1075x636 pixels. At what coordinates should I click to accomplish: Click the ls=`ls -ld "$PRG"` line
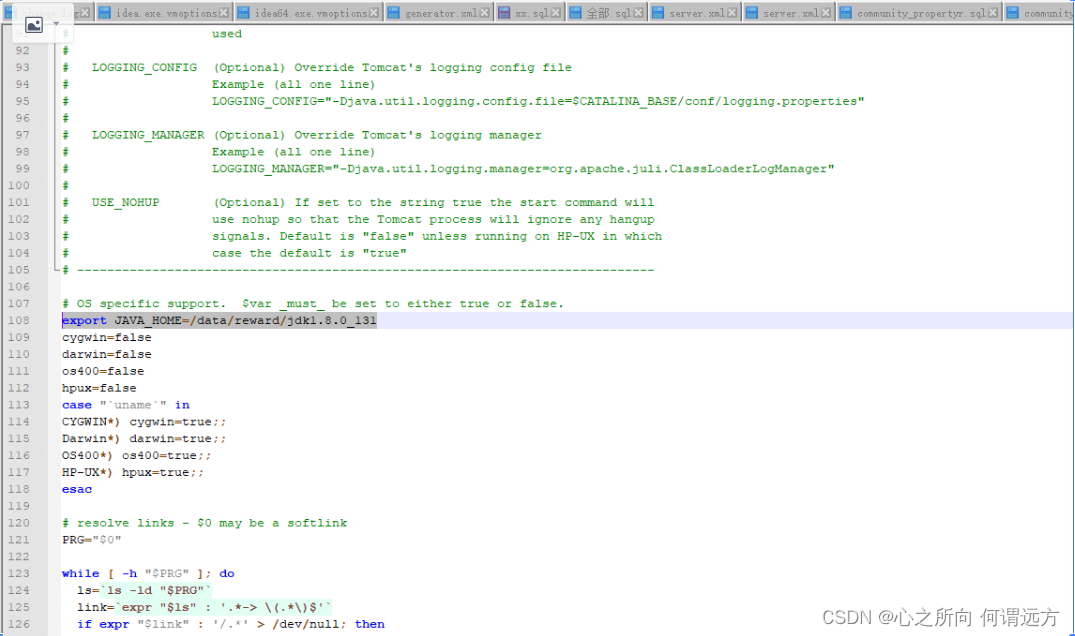pos(143,590)
